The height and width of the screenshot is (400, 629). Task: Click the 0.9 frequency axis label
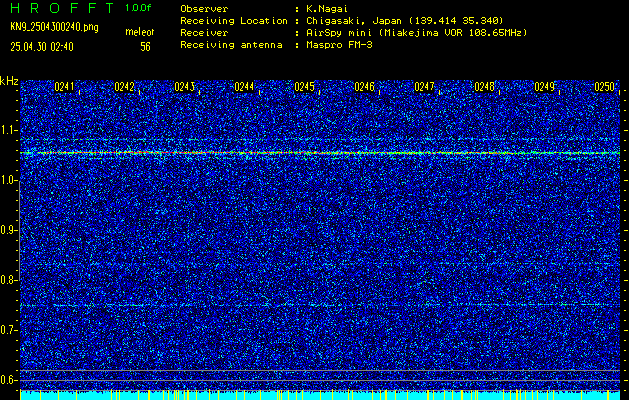[8, 230]
